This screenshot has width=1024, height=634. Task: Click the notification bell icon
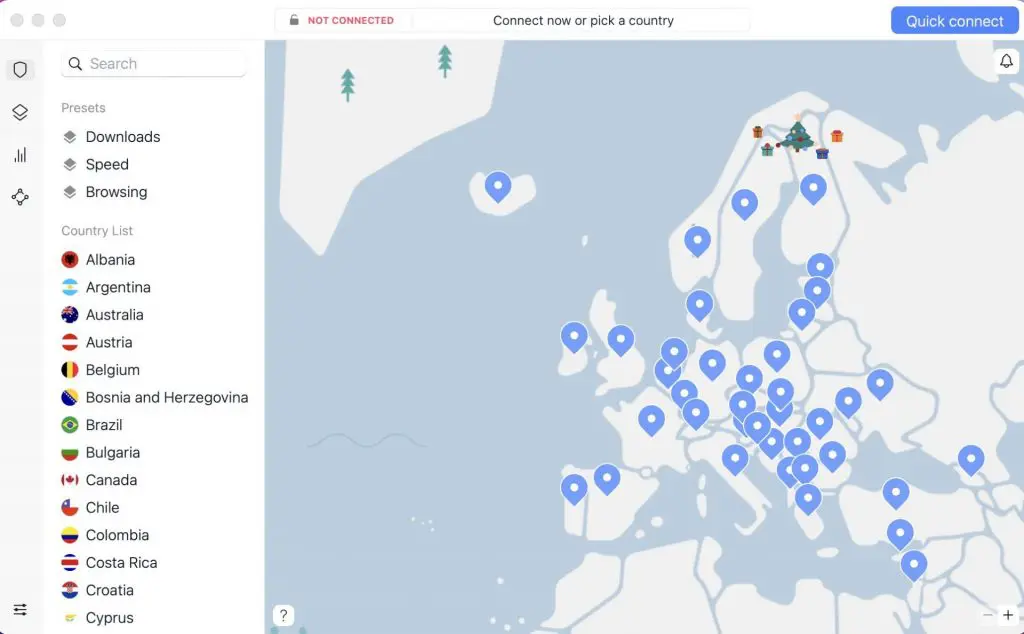click(x=1006, y=62)
